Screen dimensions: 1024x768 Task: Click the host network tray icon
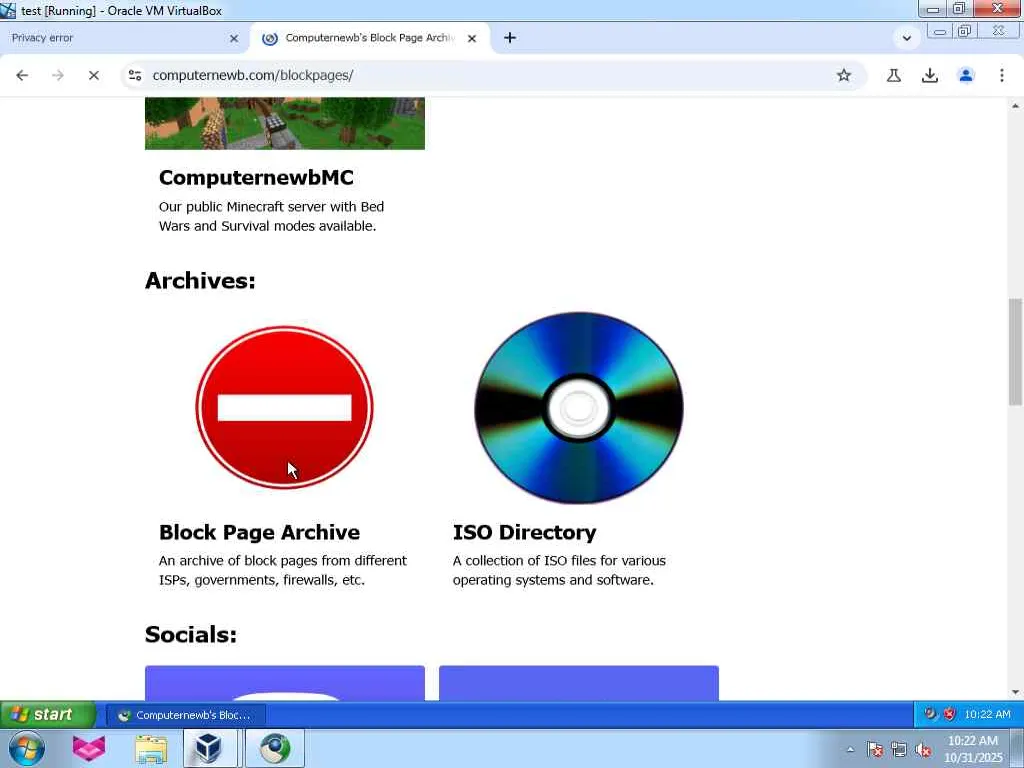click(899, 750)
